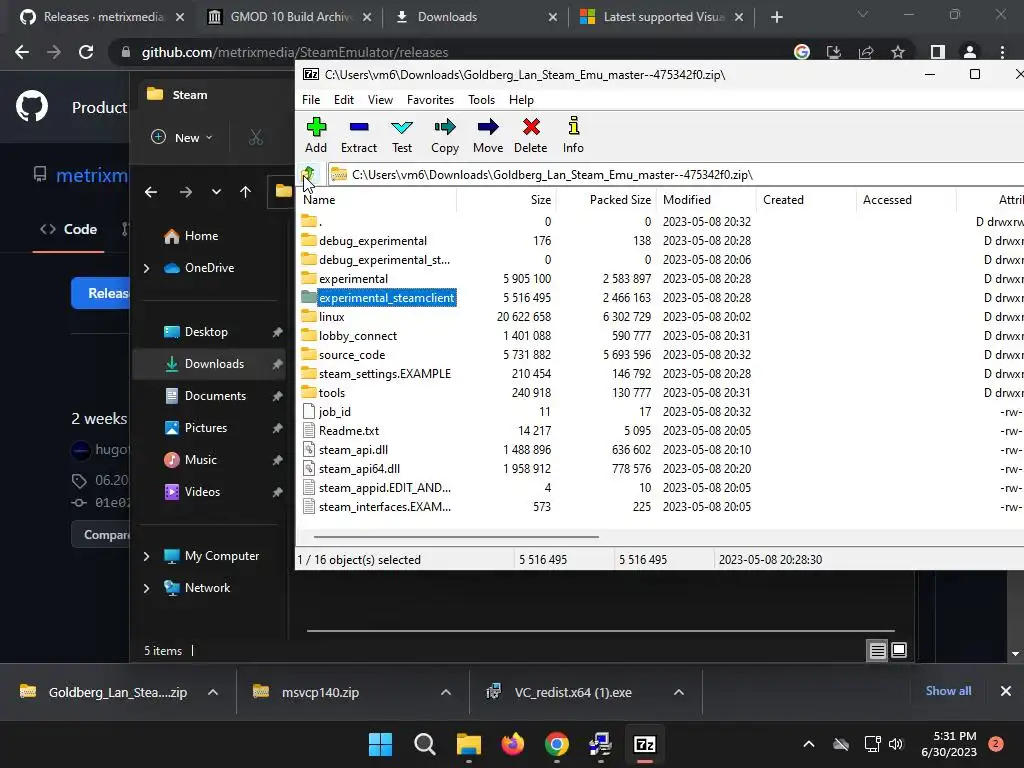This screenshot has width=1024, height=768.
Task: Open the Edit menu in 7-Zip
Action: (x=344, y=100)
